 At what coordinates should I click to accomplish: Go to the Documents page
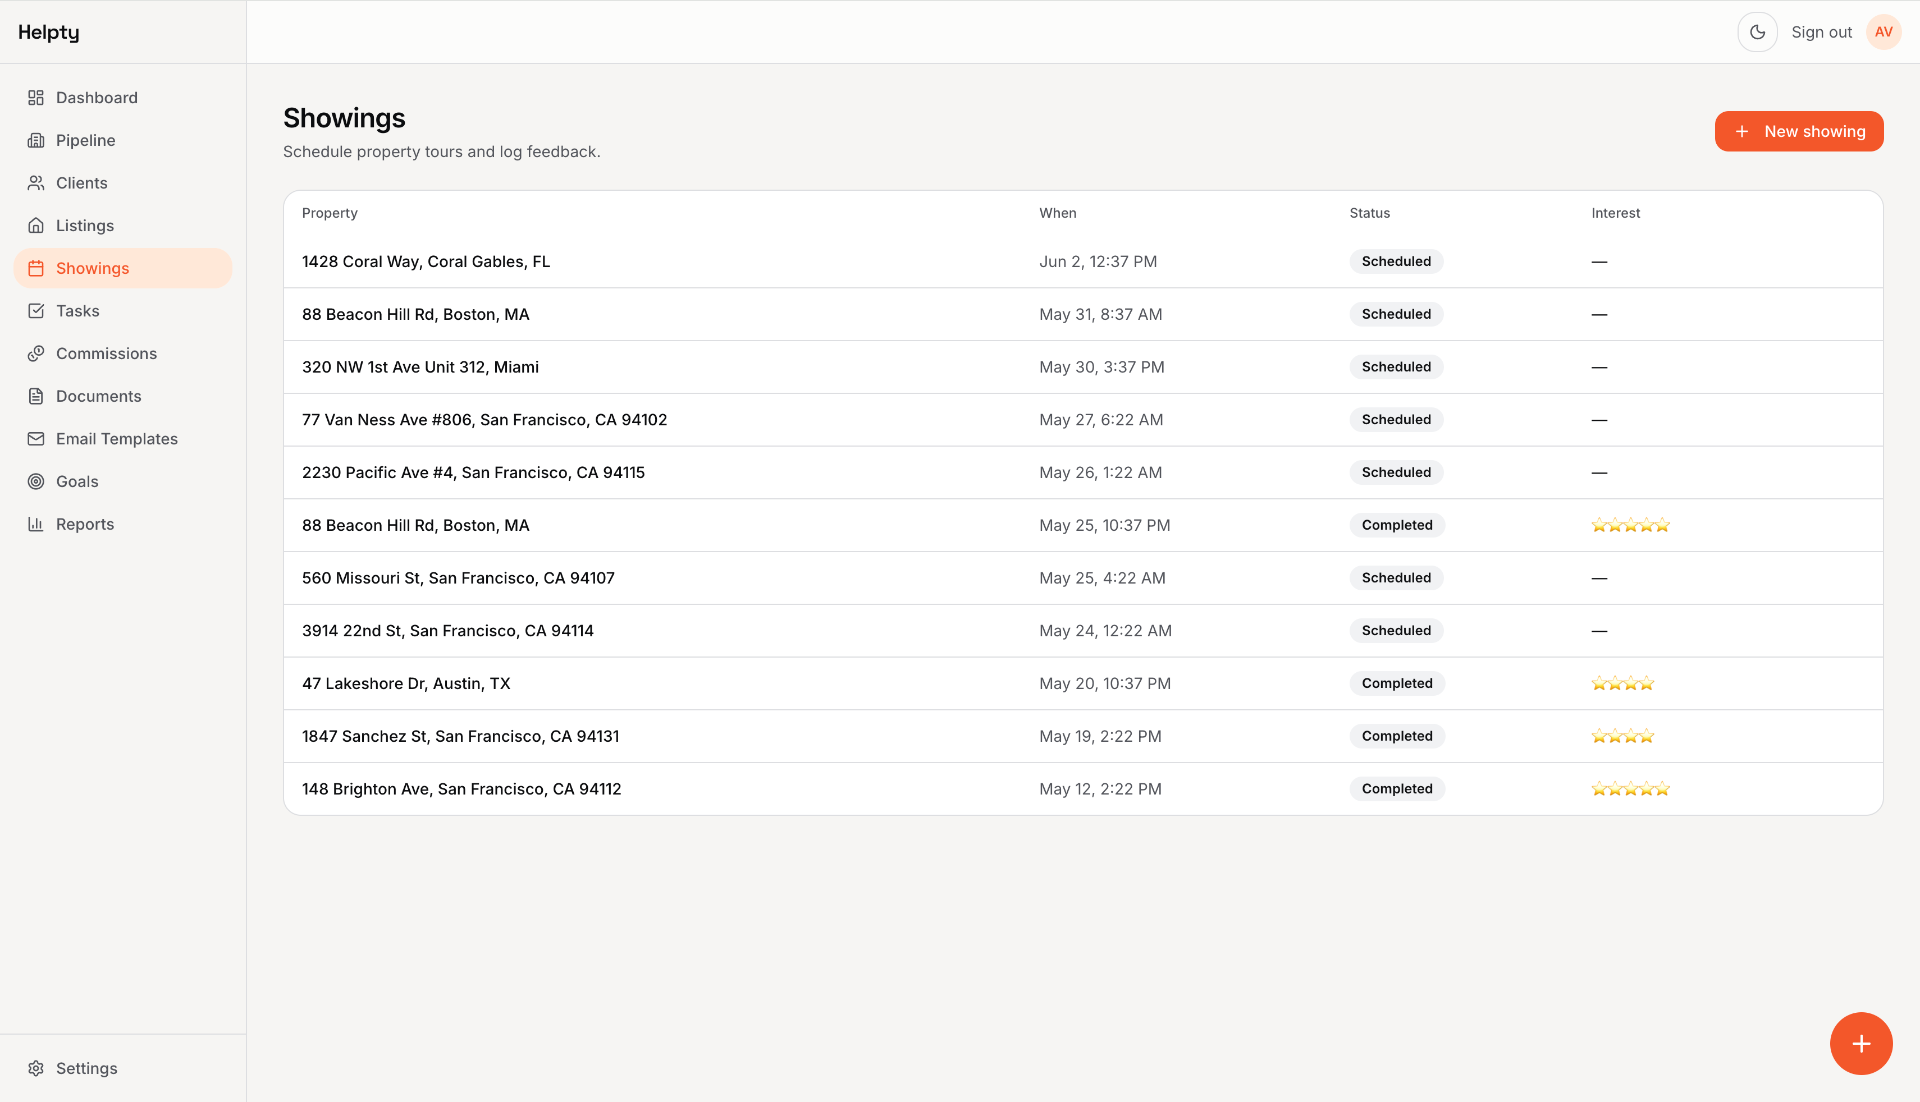click(x=123, y=397)
